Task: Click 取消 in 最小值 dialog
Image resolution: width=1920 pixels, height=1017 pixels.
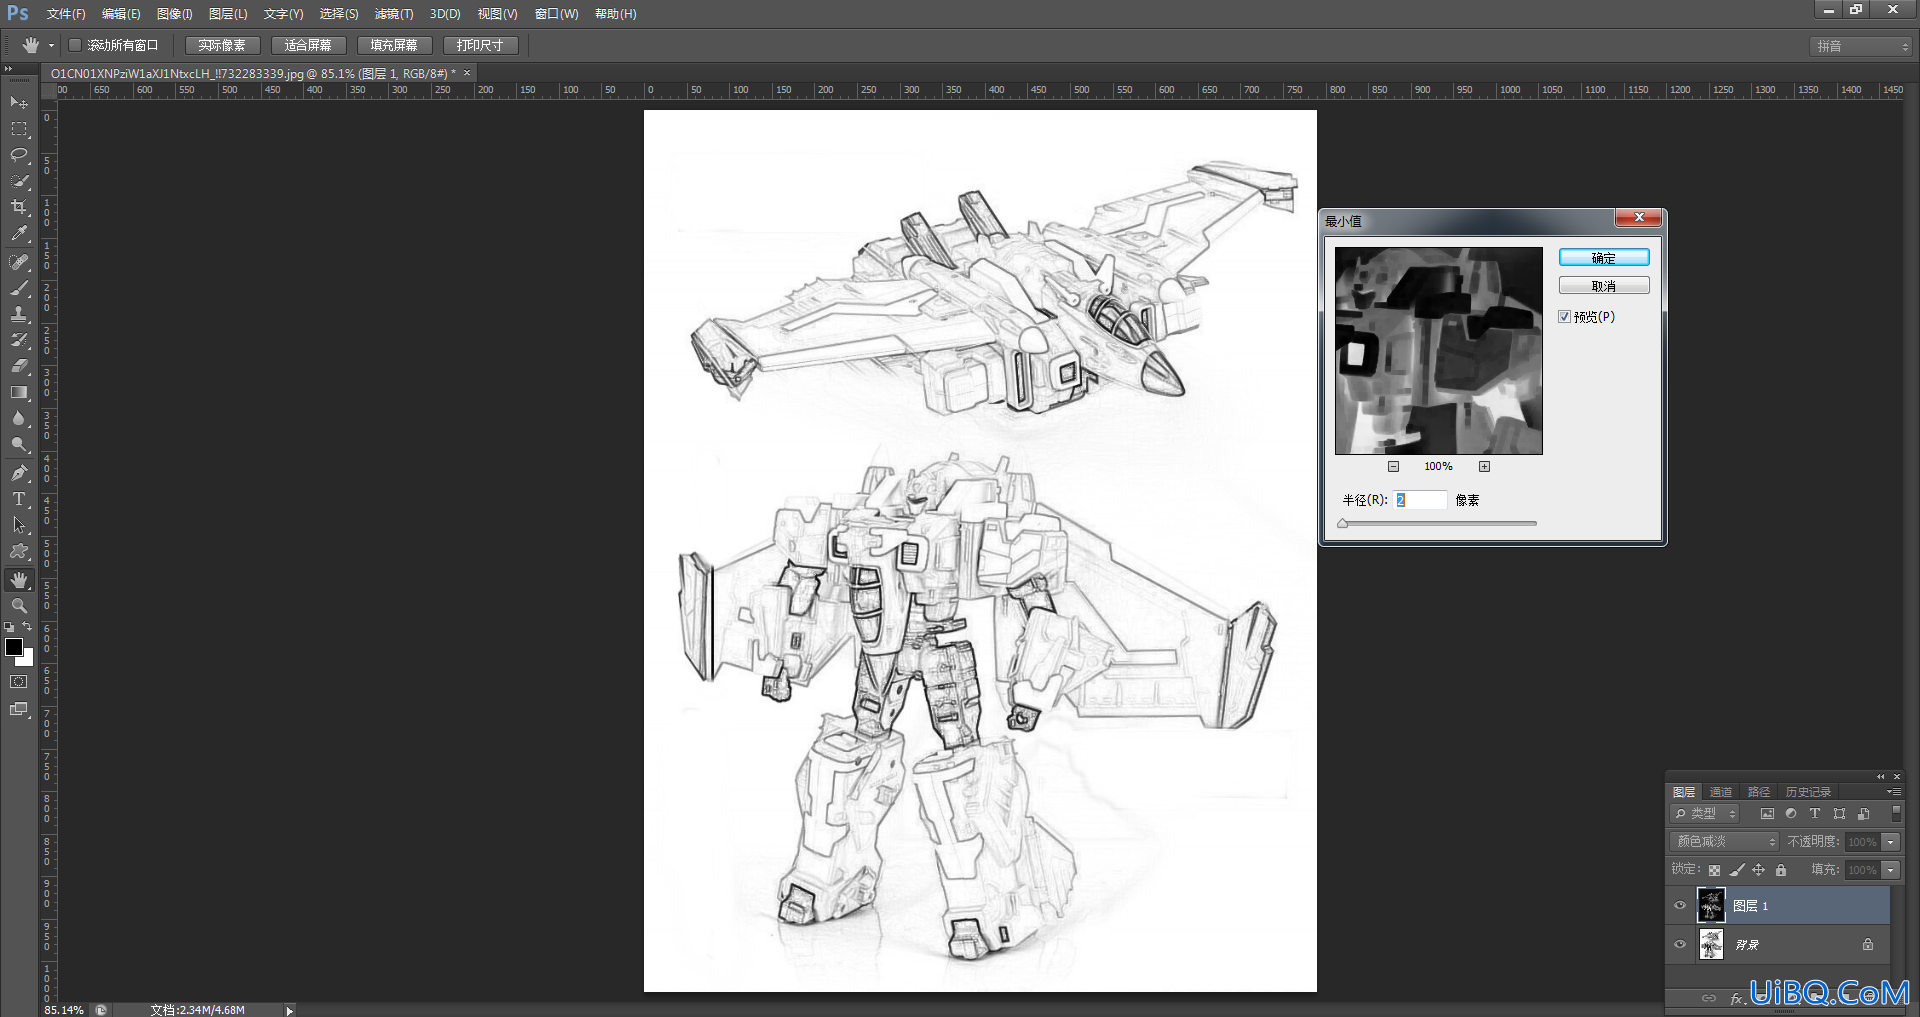Action: pyautogui.click(x=1604, y=286)
